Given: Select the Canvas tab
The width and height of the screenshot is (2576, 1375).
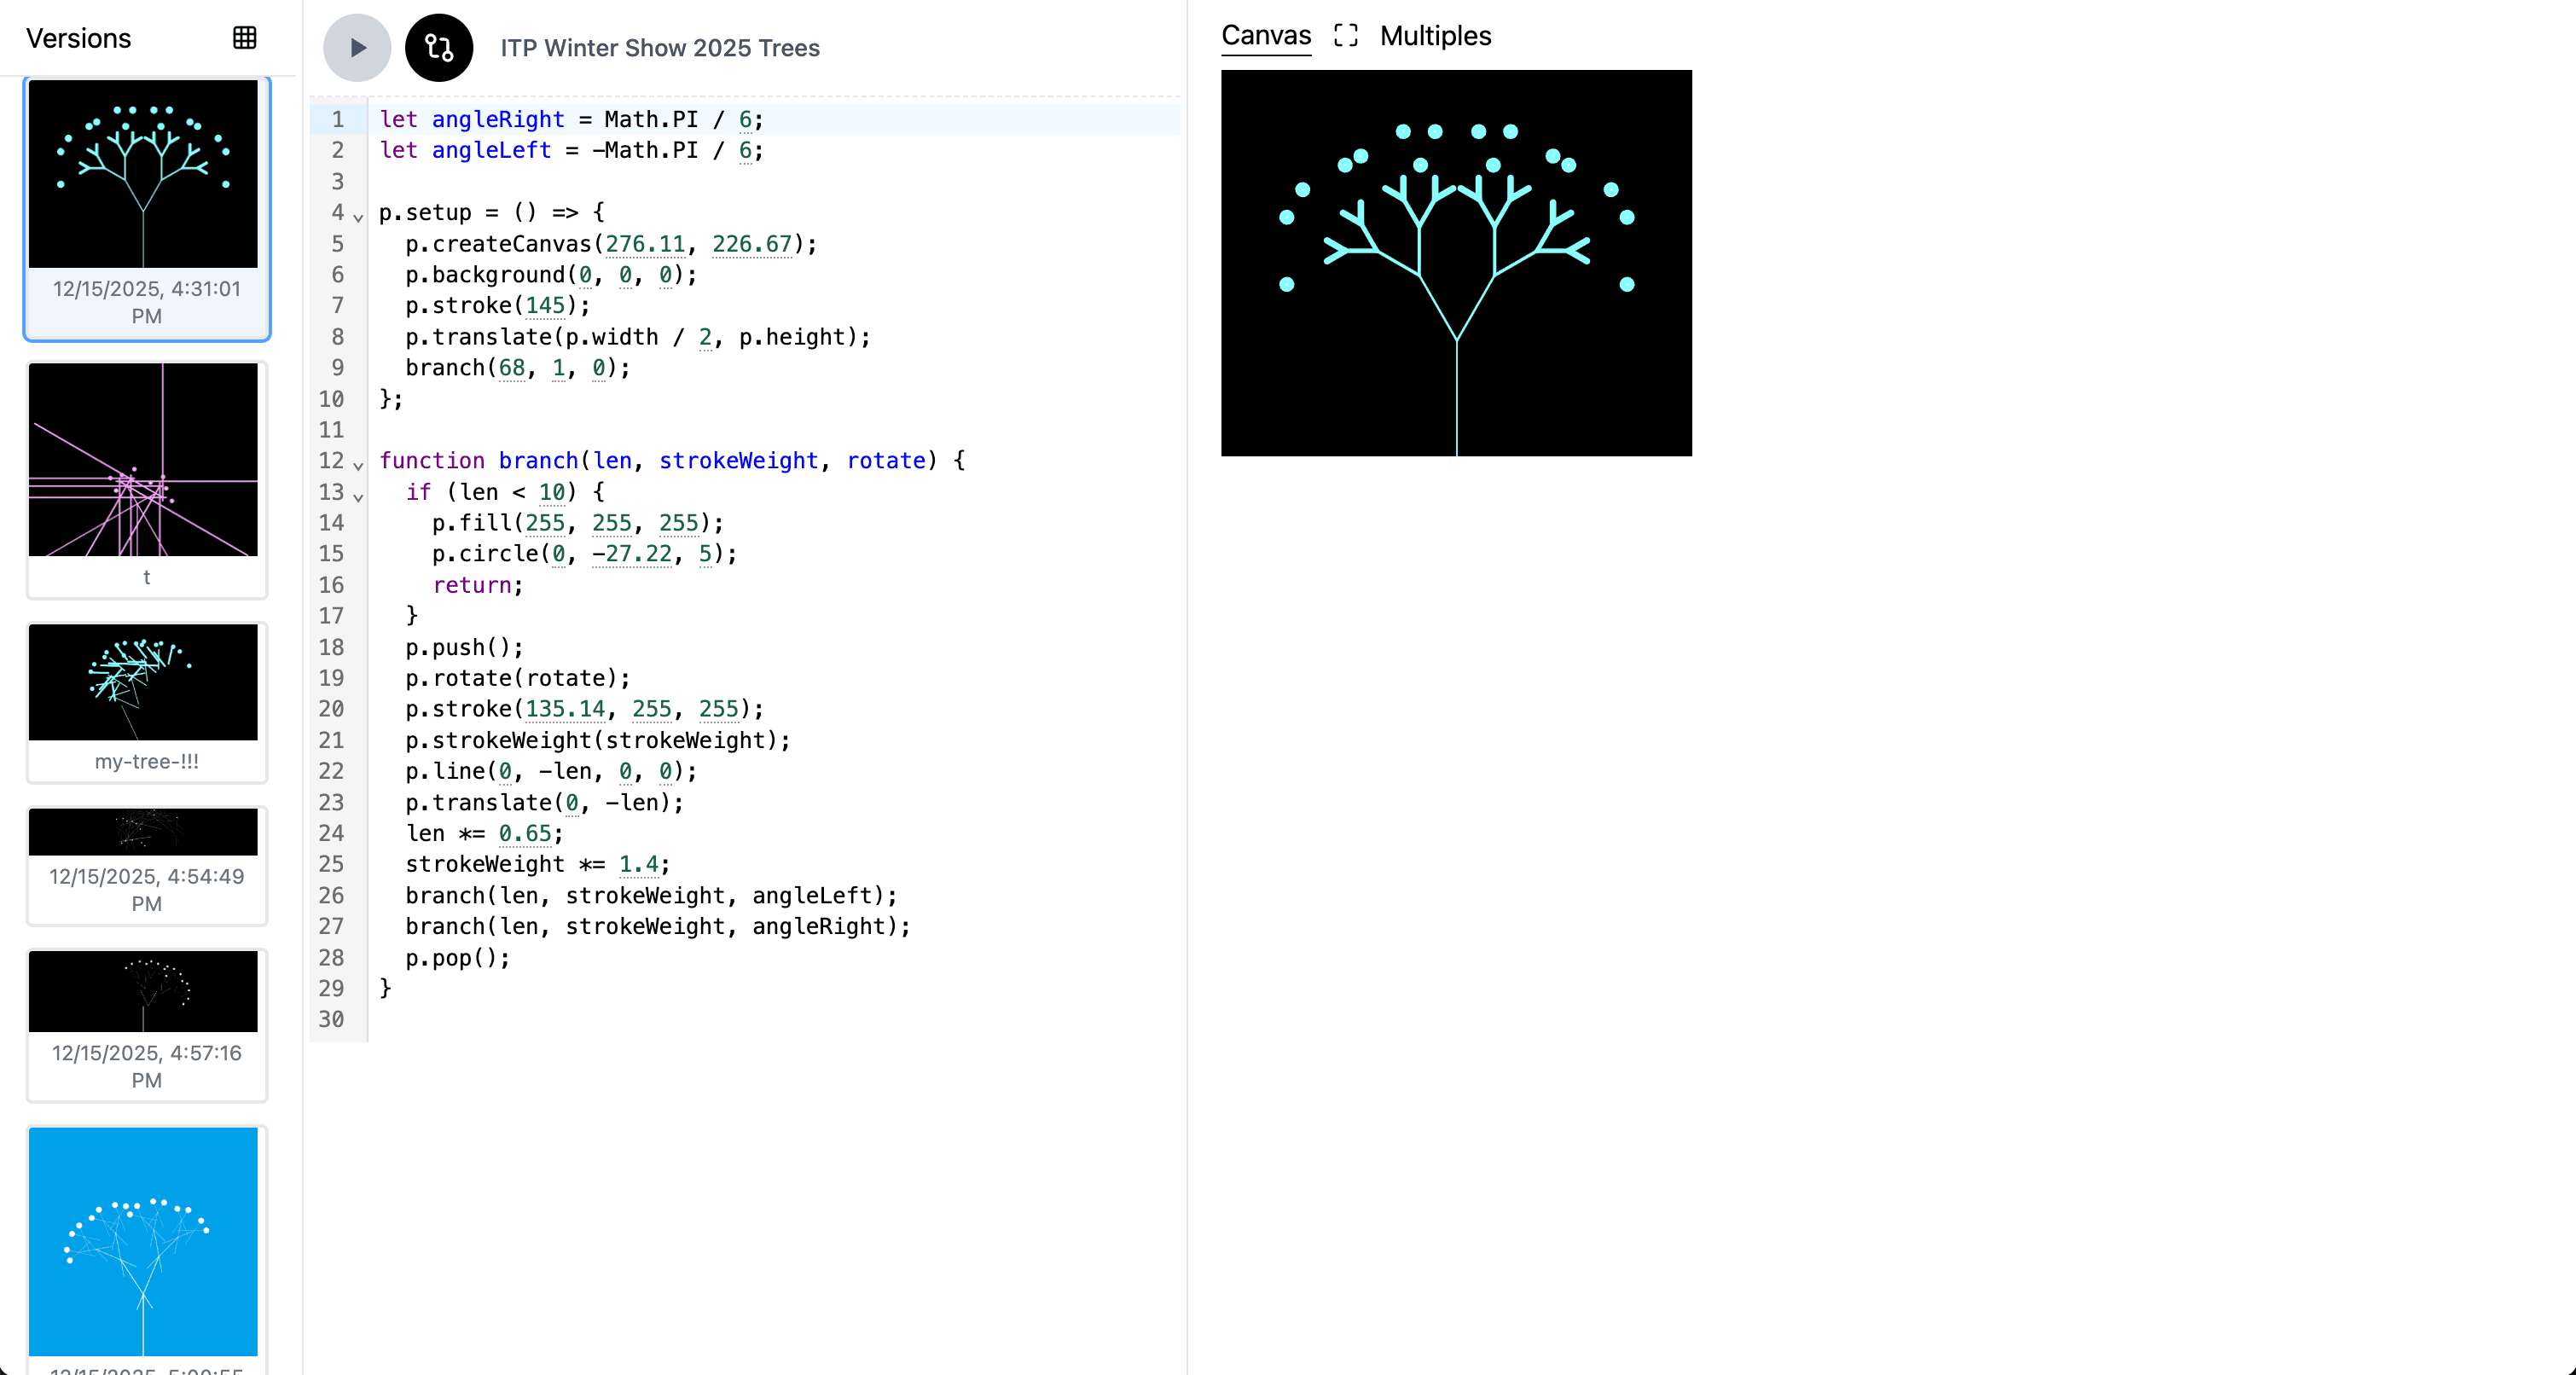Looking at the screenshot, I should [x=1265, y=36].
